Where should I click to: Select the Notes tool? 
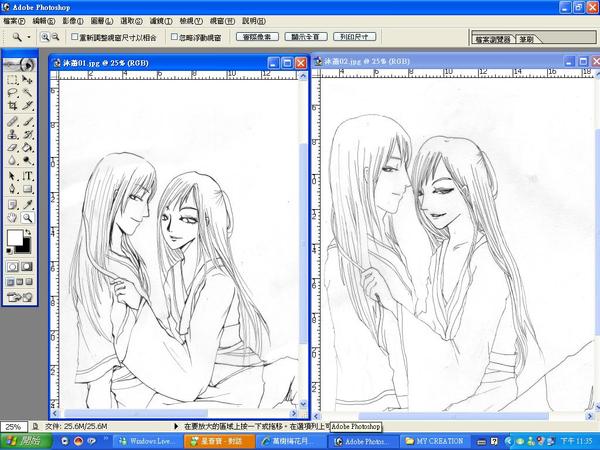12,204
